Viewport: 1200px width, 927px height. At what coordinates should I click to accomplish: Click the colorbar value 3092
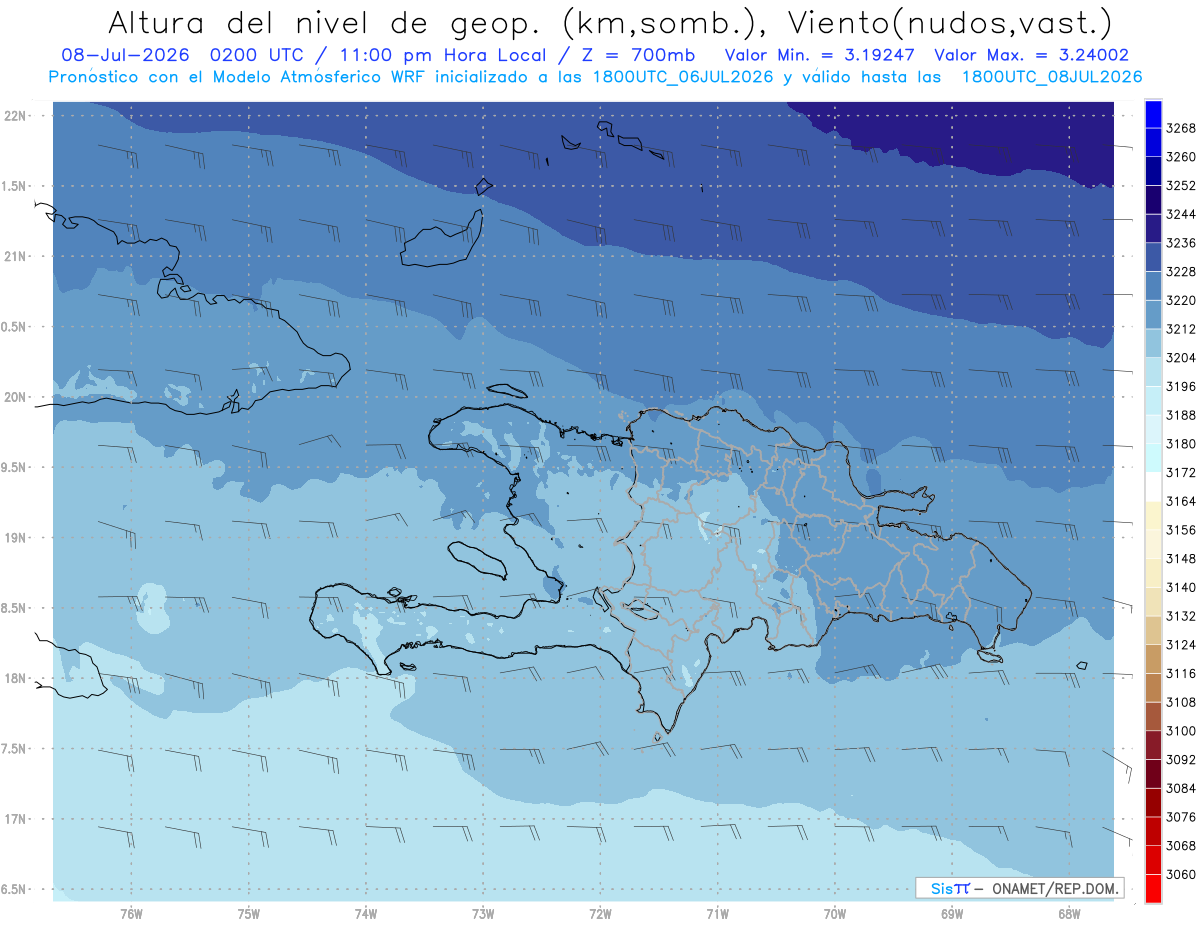1180,759
